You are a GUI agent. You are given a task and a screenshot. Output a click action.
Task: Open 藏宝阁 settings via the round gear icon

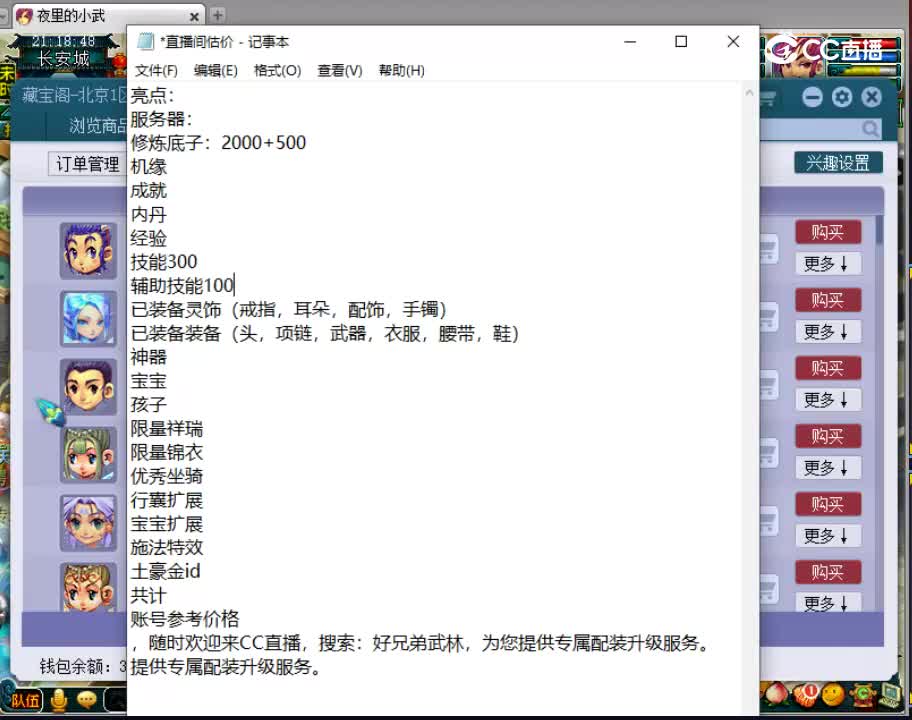tap(842, 97)
